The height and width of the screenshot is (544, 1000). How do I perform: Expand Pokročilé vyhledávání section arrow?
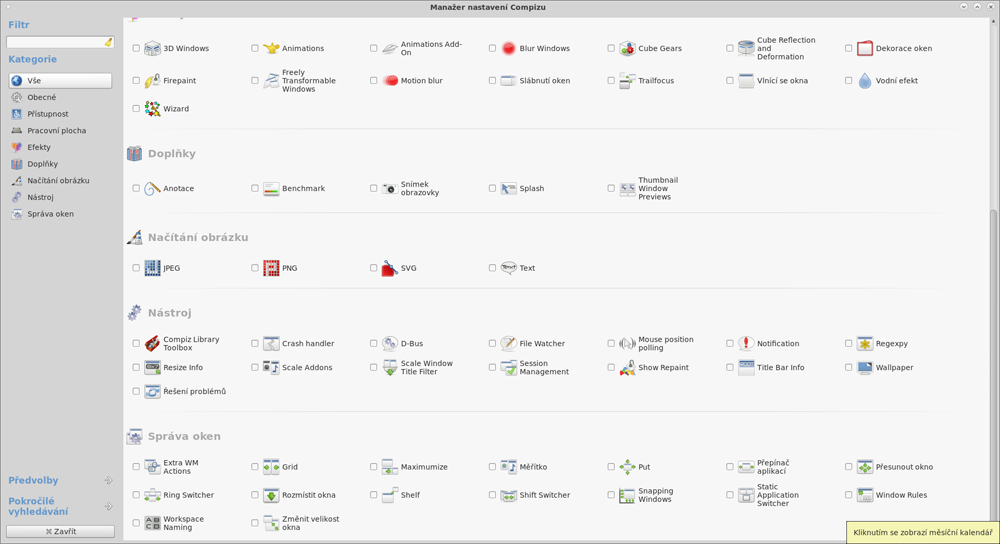(108, 506)
